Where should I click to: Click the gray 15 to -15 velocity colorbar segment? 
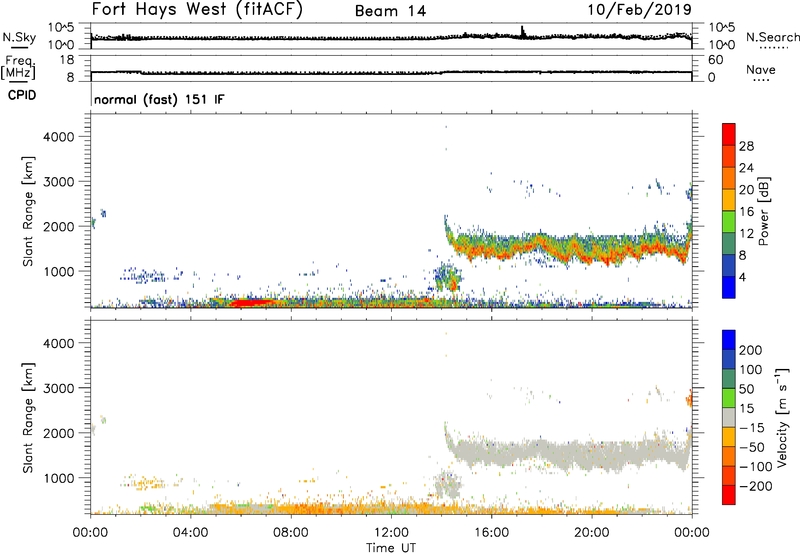pos(729,417)
